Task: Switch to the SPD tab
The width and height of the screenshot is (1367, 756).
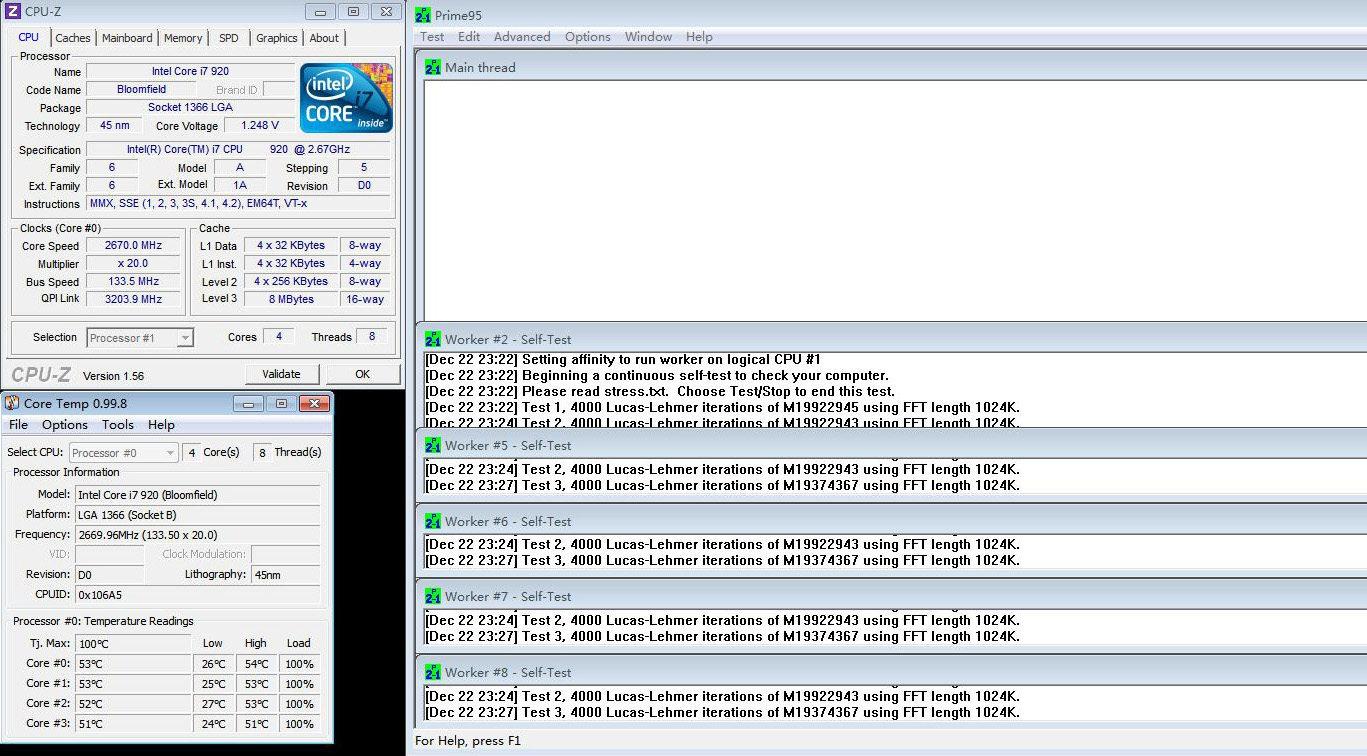Action: [x=229, y=38]
